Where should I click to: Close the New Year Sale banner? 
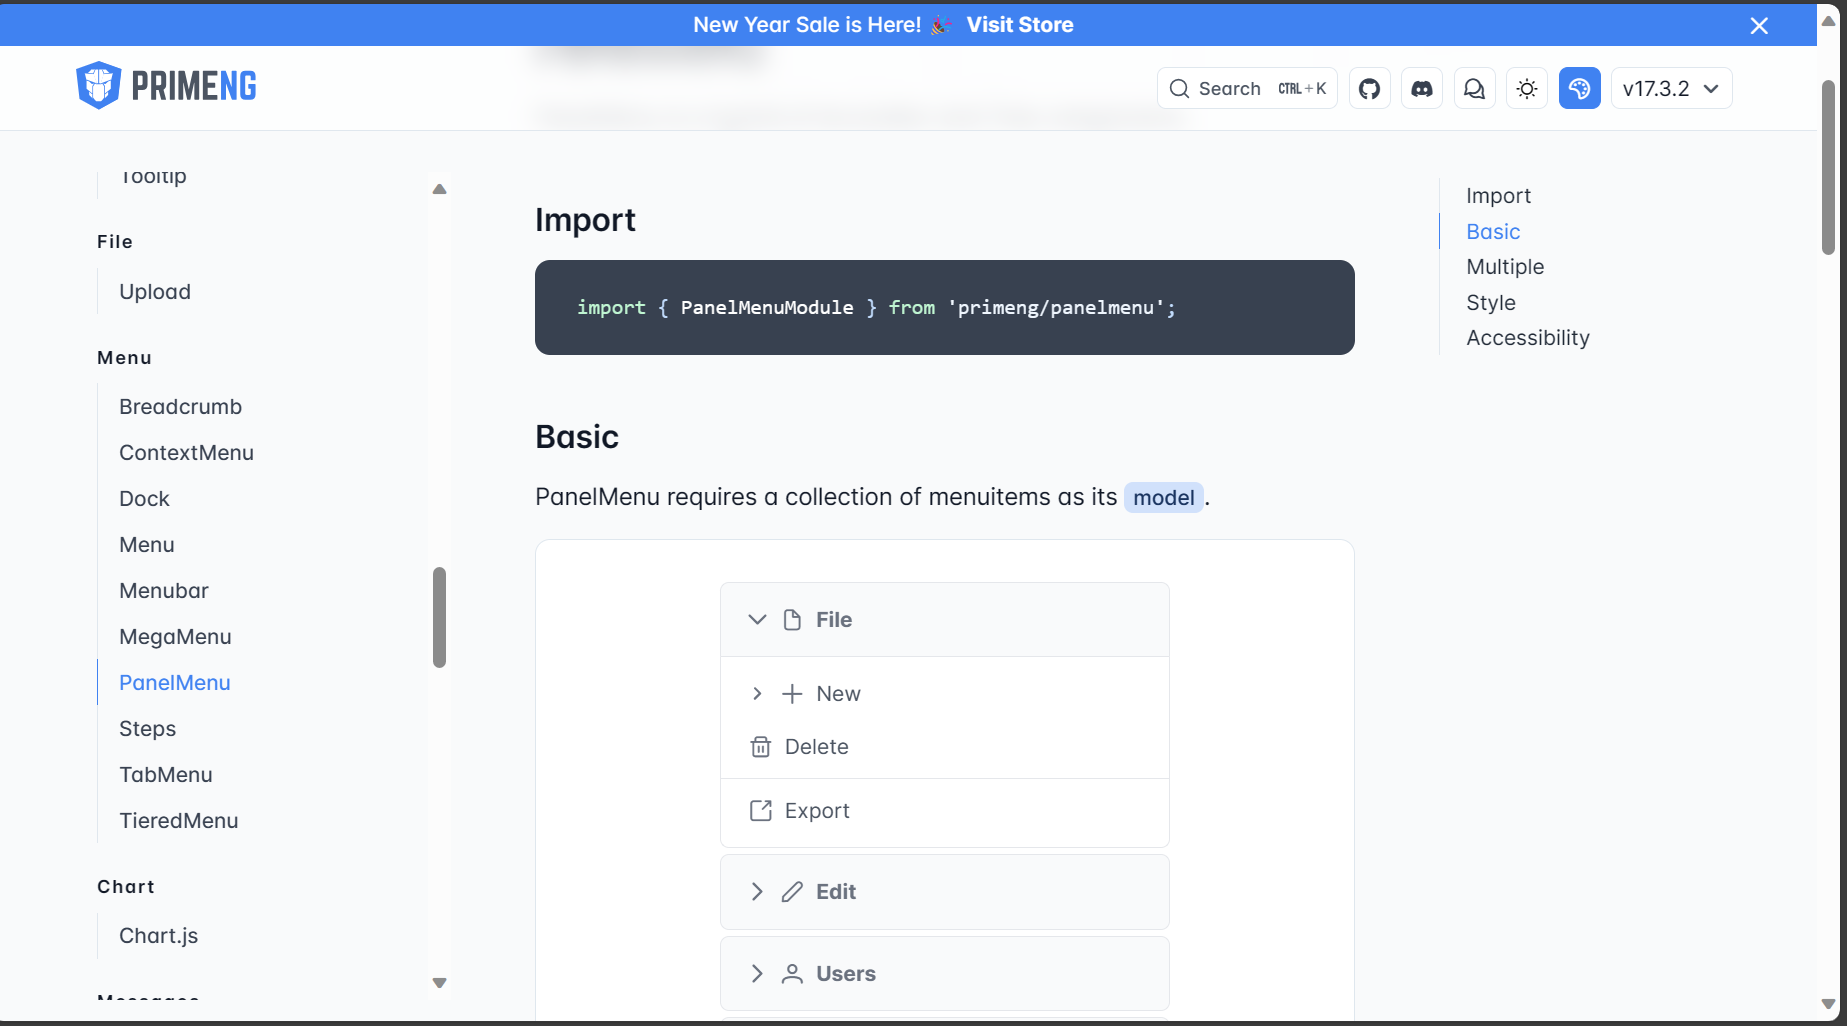click(x=1759, y=25)
